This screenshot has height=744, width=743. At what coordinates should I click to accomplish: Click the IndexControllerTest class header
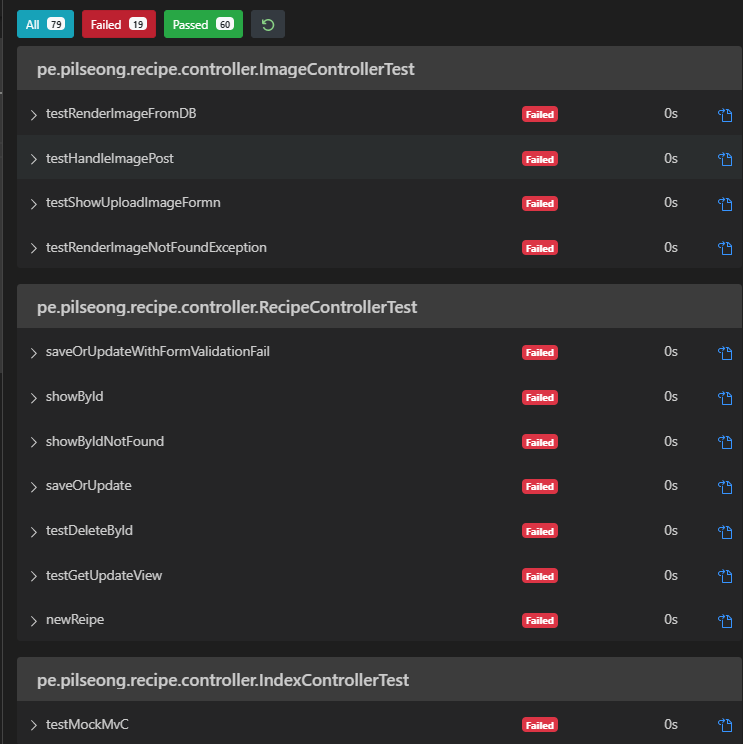[x=379, y=679]
